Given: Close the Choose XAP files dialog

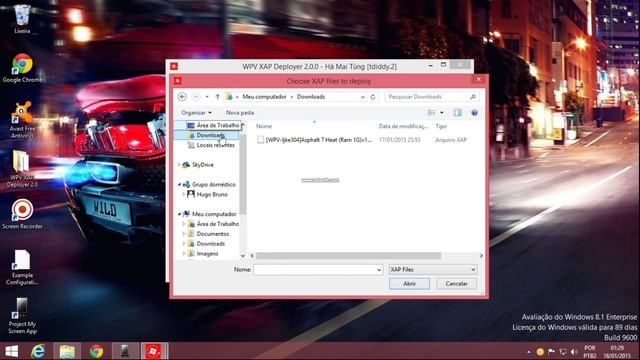Looking at the screenshot, I should [x=478, y=80].
